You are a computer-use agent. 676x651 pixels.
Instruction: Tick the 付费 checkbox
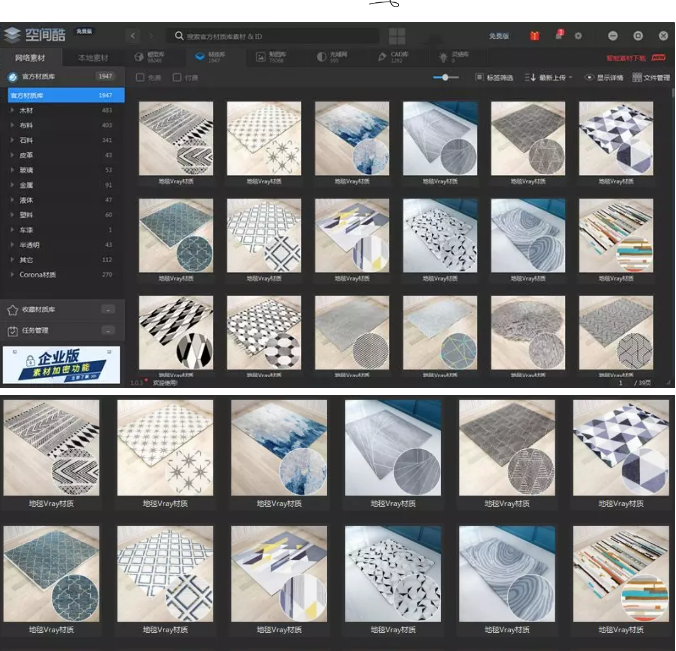177,78
